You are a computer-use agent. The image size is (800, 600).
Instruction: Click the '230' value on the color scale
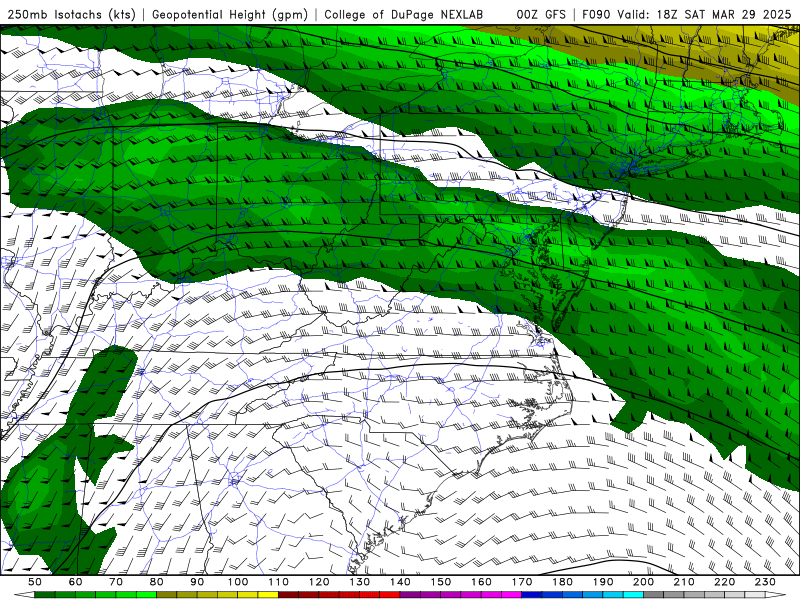[765, 582]
